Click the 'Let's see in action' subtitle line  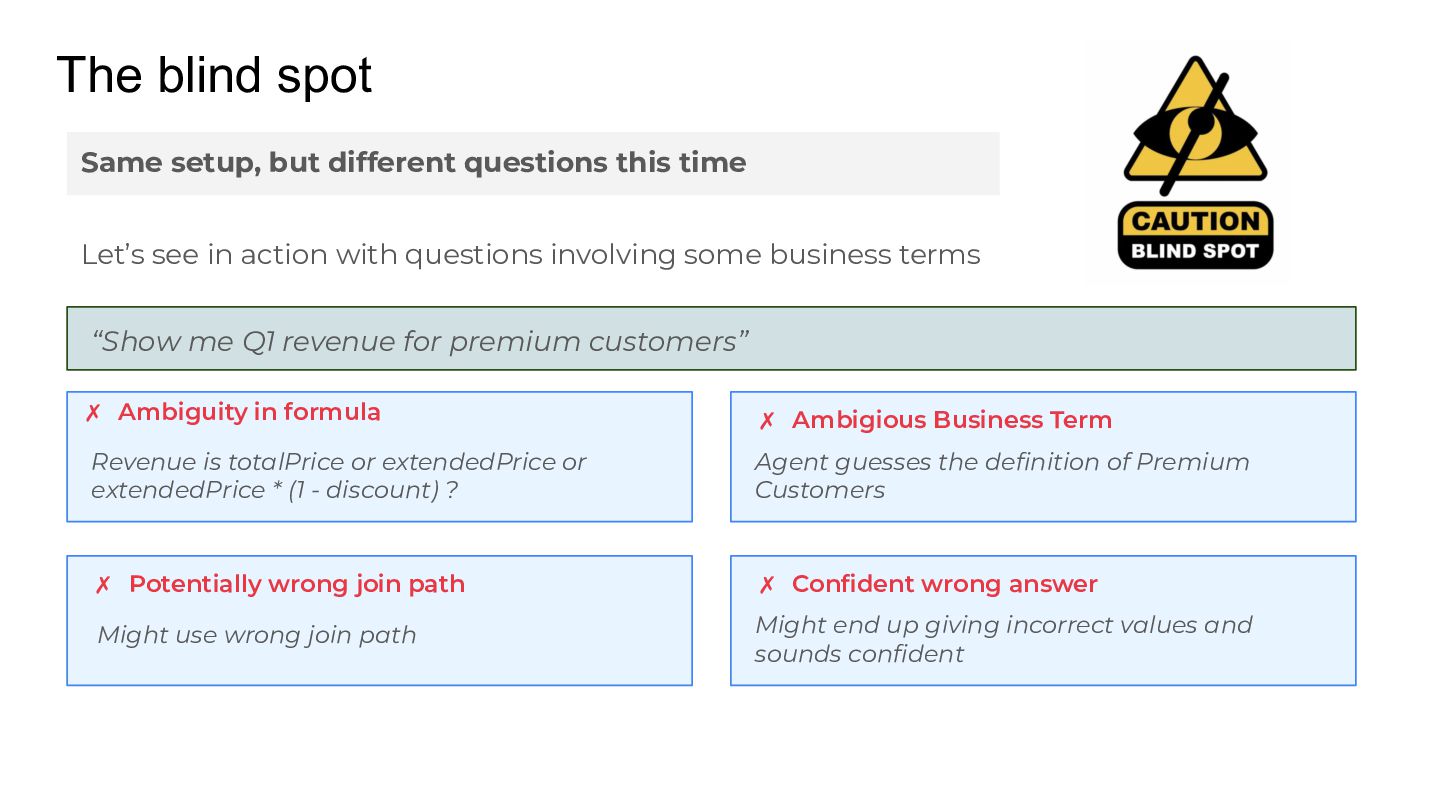click(530, 255)
